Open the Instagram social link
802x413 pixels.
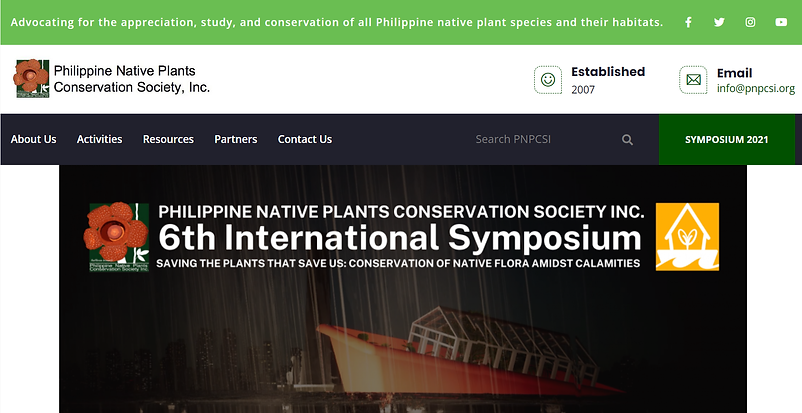pyautogui.click(x=750, y=22)
